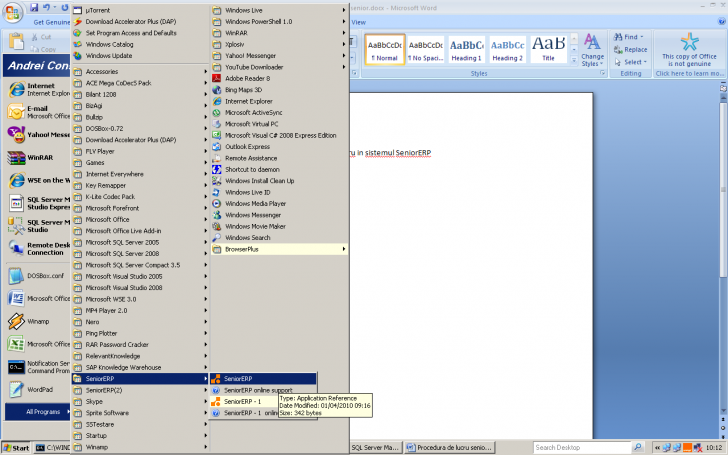Image resolution: width=728 pixels, height=455 pixels.
Task: Open WordPad from start menu
Action: pos(37,390)
